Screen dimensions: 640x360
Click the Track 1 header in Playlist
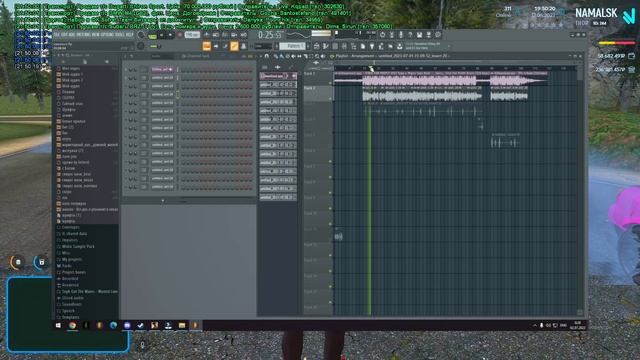pyautogui.click(x=318, y=78)
